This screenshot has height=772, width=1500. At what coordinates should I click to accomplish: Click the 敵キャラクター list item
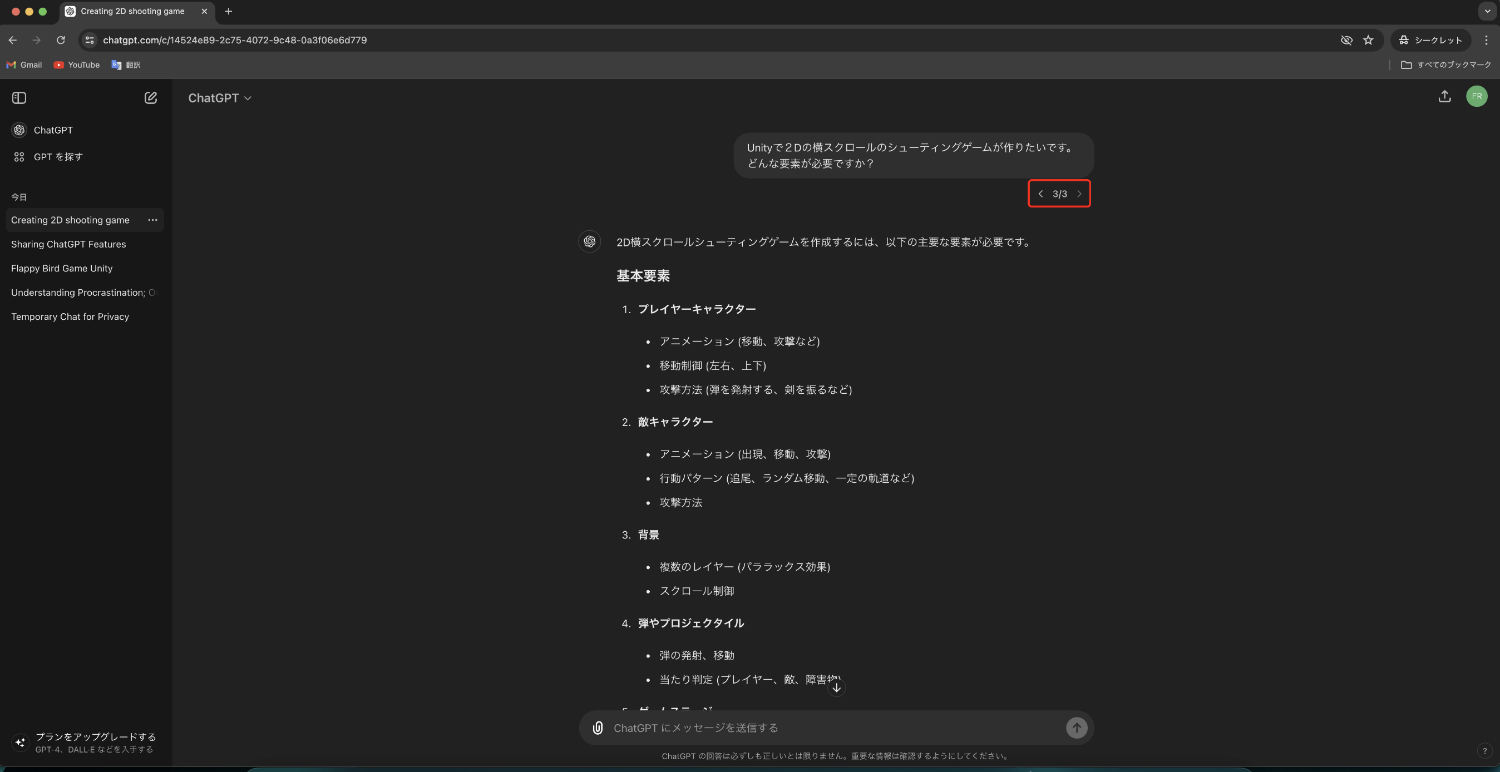(x=675, y=422)
